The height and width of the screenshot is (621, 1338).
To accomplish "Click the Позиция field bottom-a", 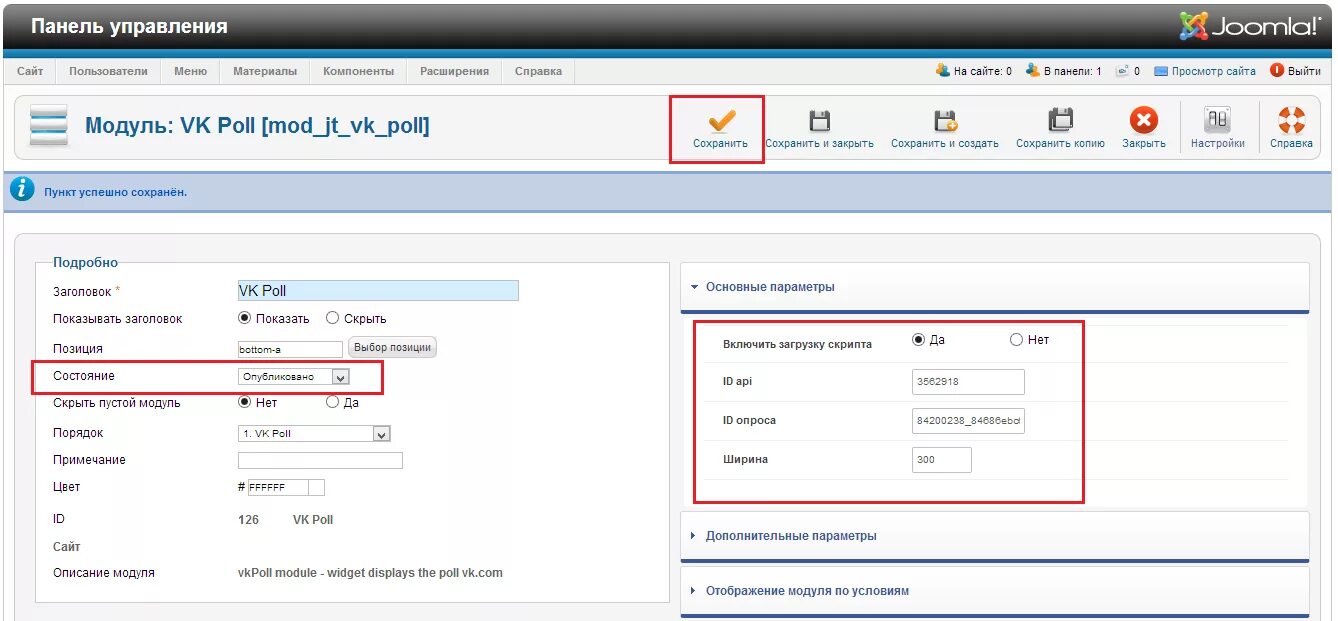I will (x=290, y=349).
